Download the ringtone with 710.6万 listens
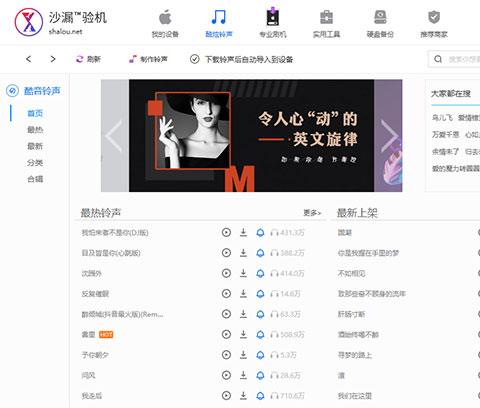480x408 pixels. coord(243,396)
